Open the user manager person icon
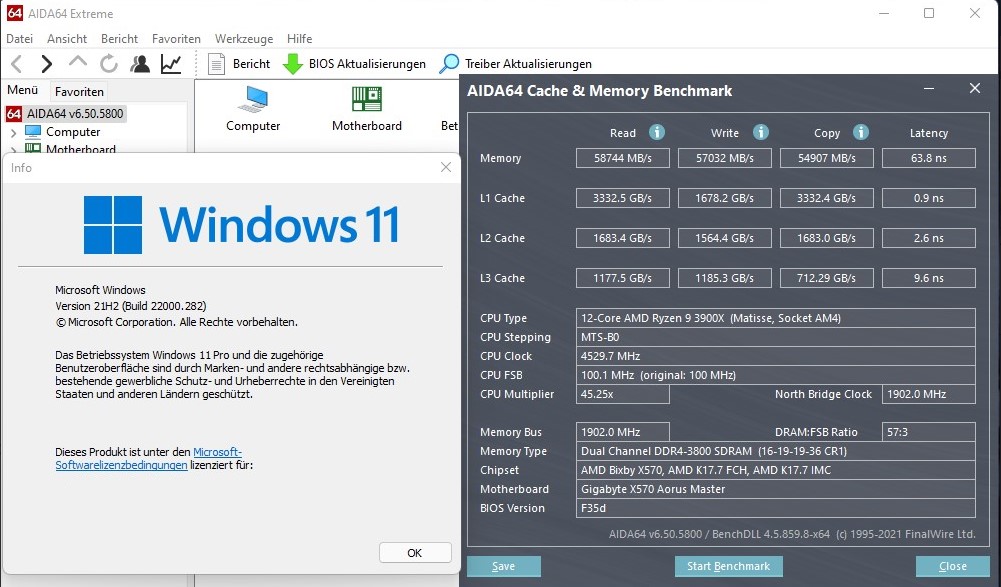Image resolution: width=1001 pixels, height=587 pixels. pos(140,64)
